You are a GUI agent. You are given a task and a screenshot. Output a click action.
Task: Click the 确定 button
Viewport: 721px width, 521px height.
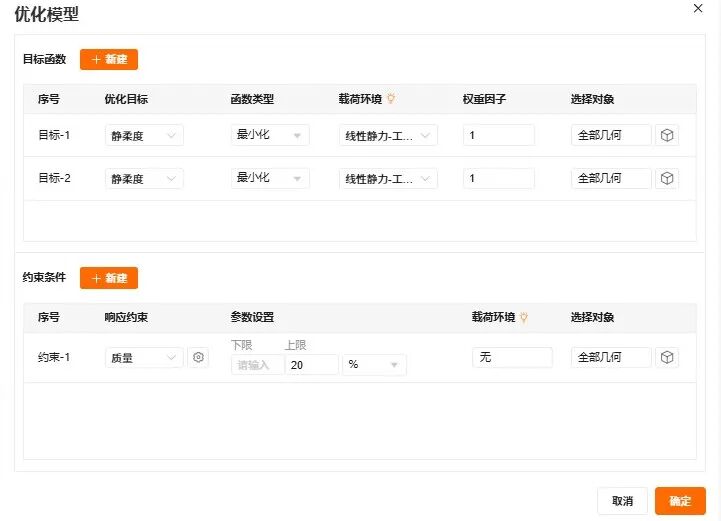click(680, 501)
